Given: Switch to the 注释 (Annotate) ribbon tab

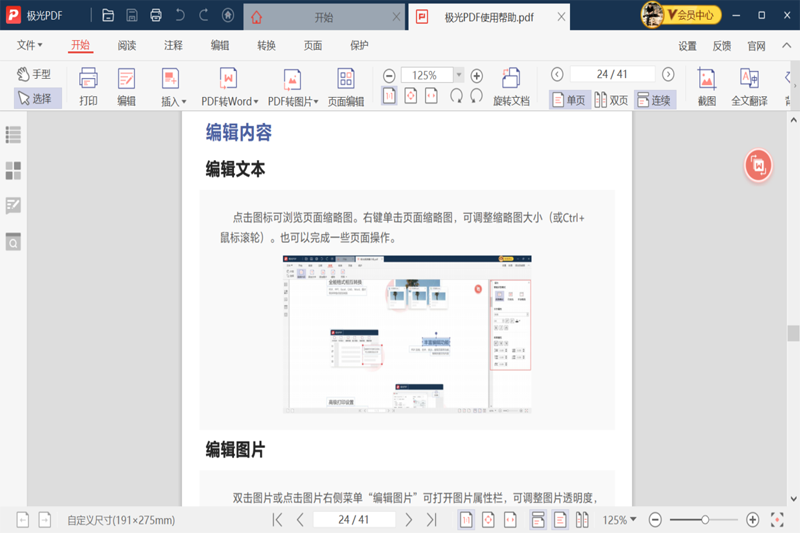Looking at the screenshot, I should (173, 45).
